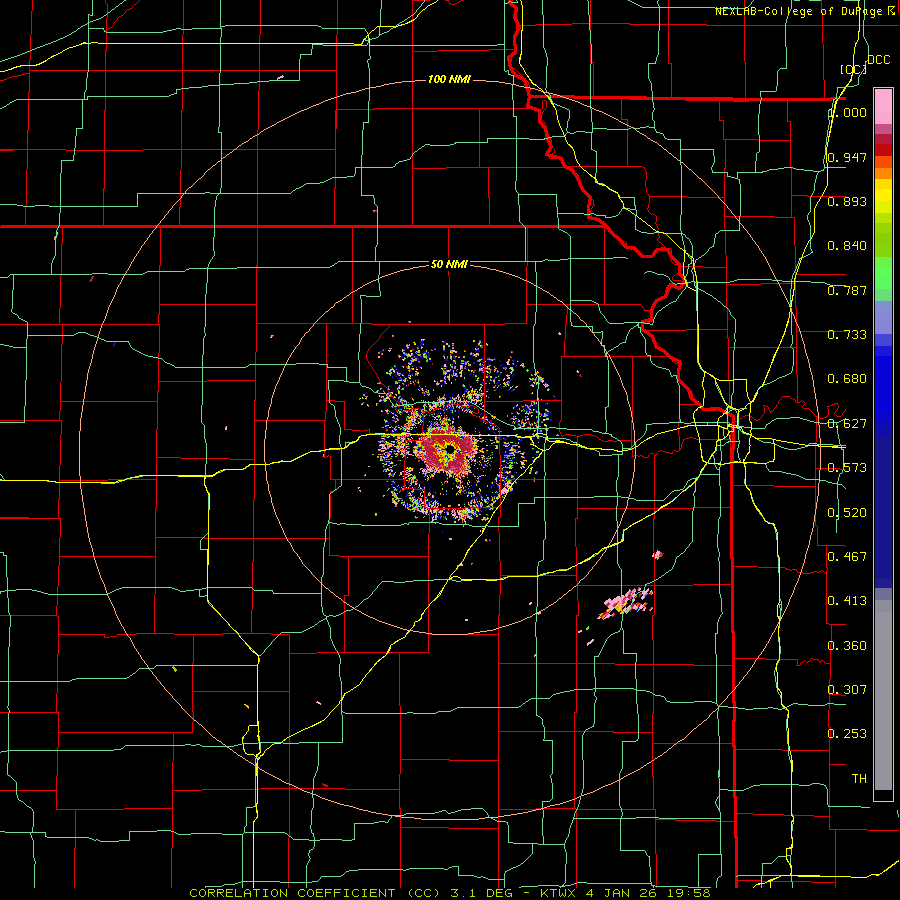
Task: Click the 19:58 timestamp
Action: pos(690,893)
